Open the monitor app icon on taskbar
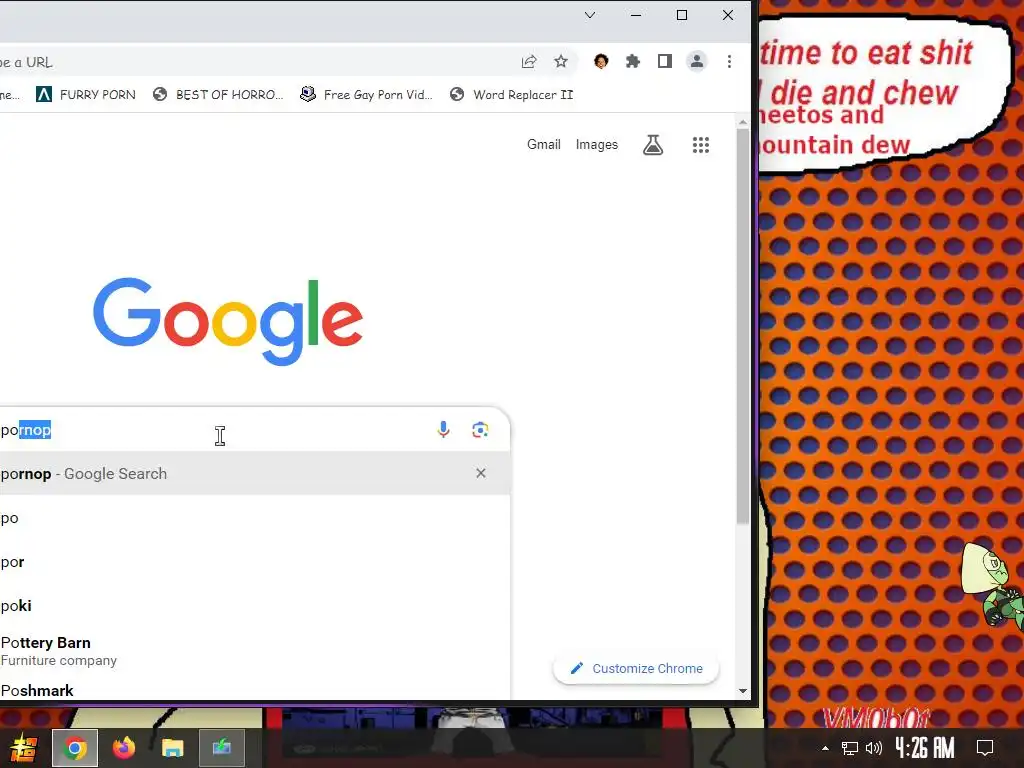Viewport: 1024px width, 768px height. click(221, 748)
